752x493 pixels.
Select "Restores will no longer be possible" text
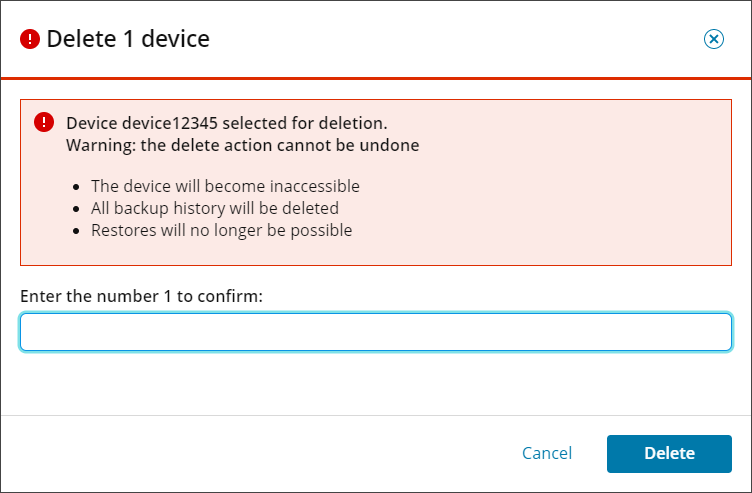tap(221, 230)
